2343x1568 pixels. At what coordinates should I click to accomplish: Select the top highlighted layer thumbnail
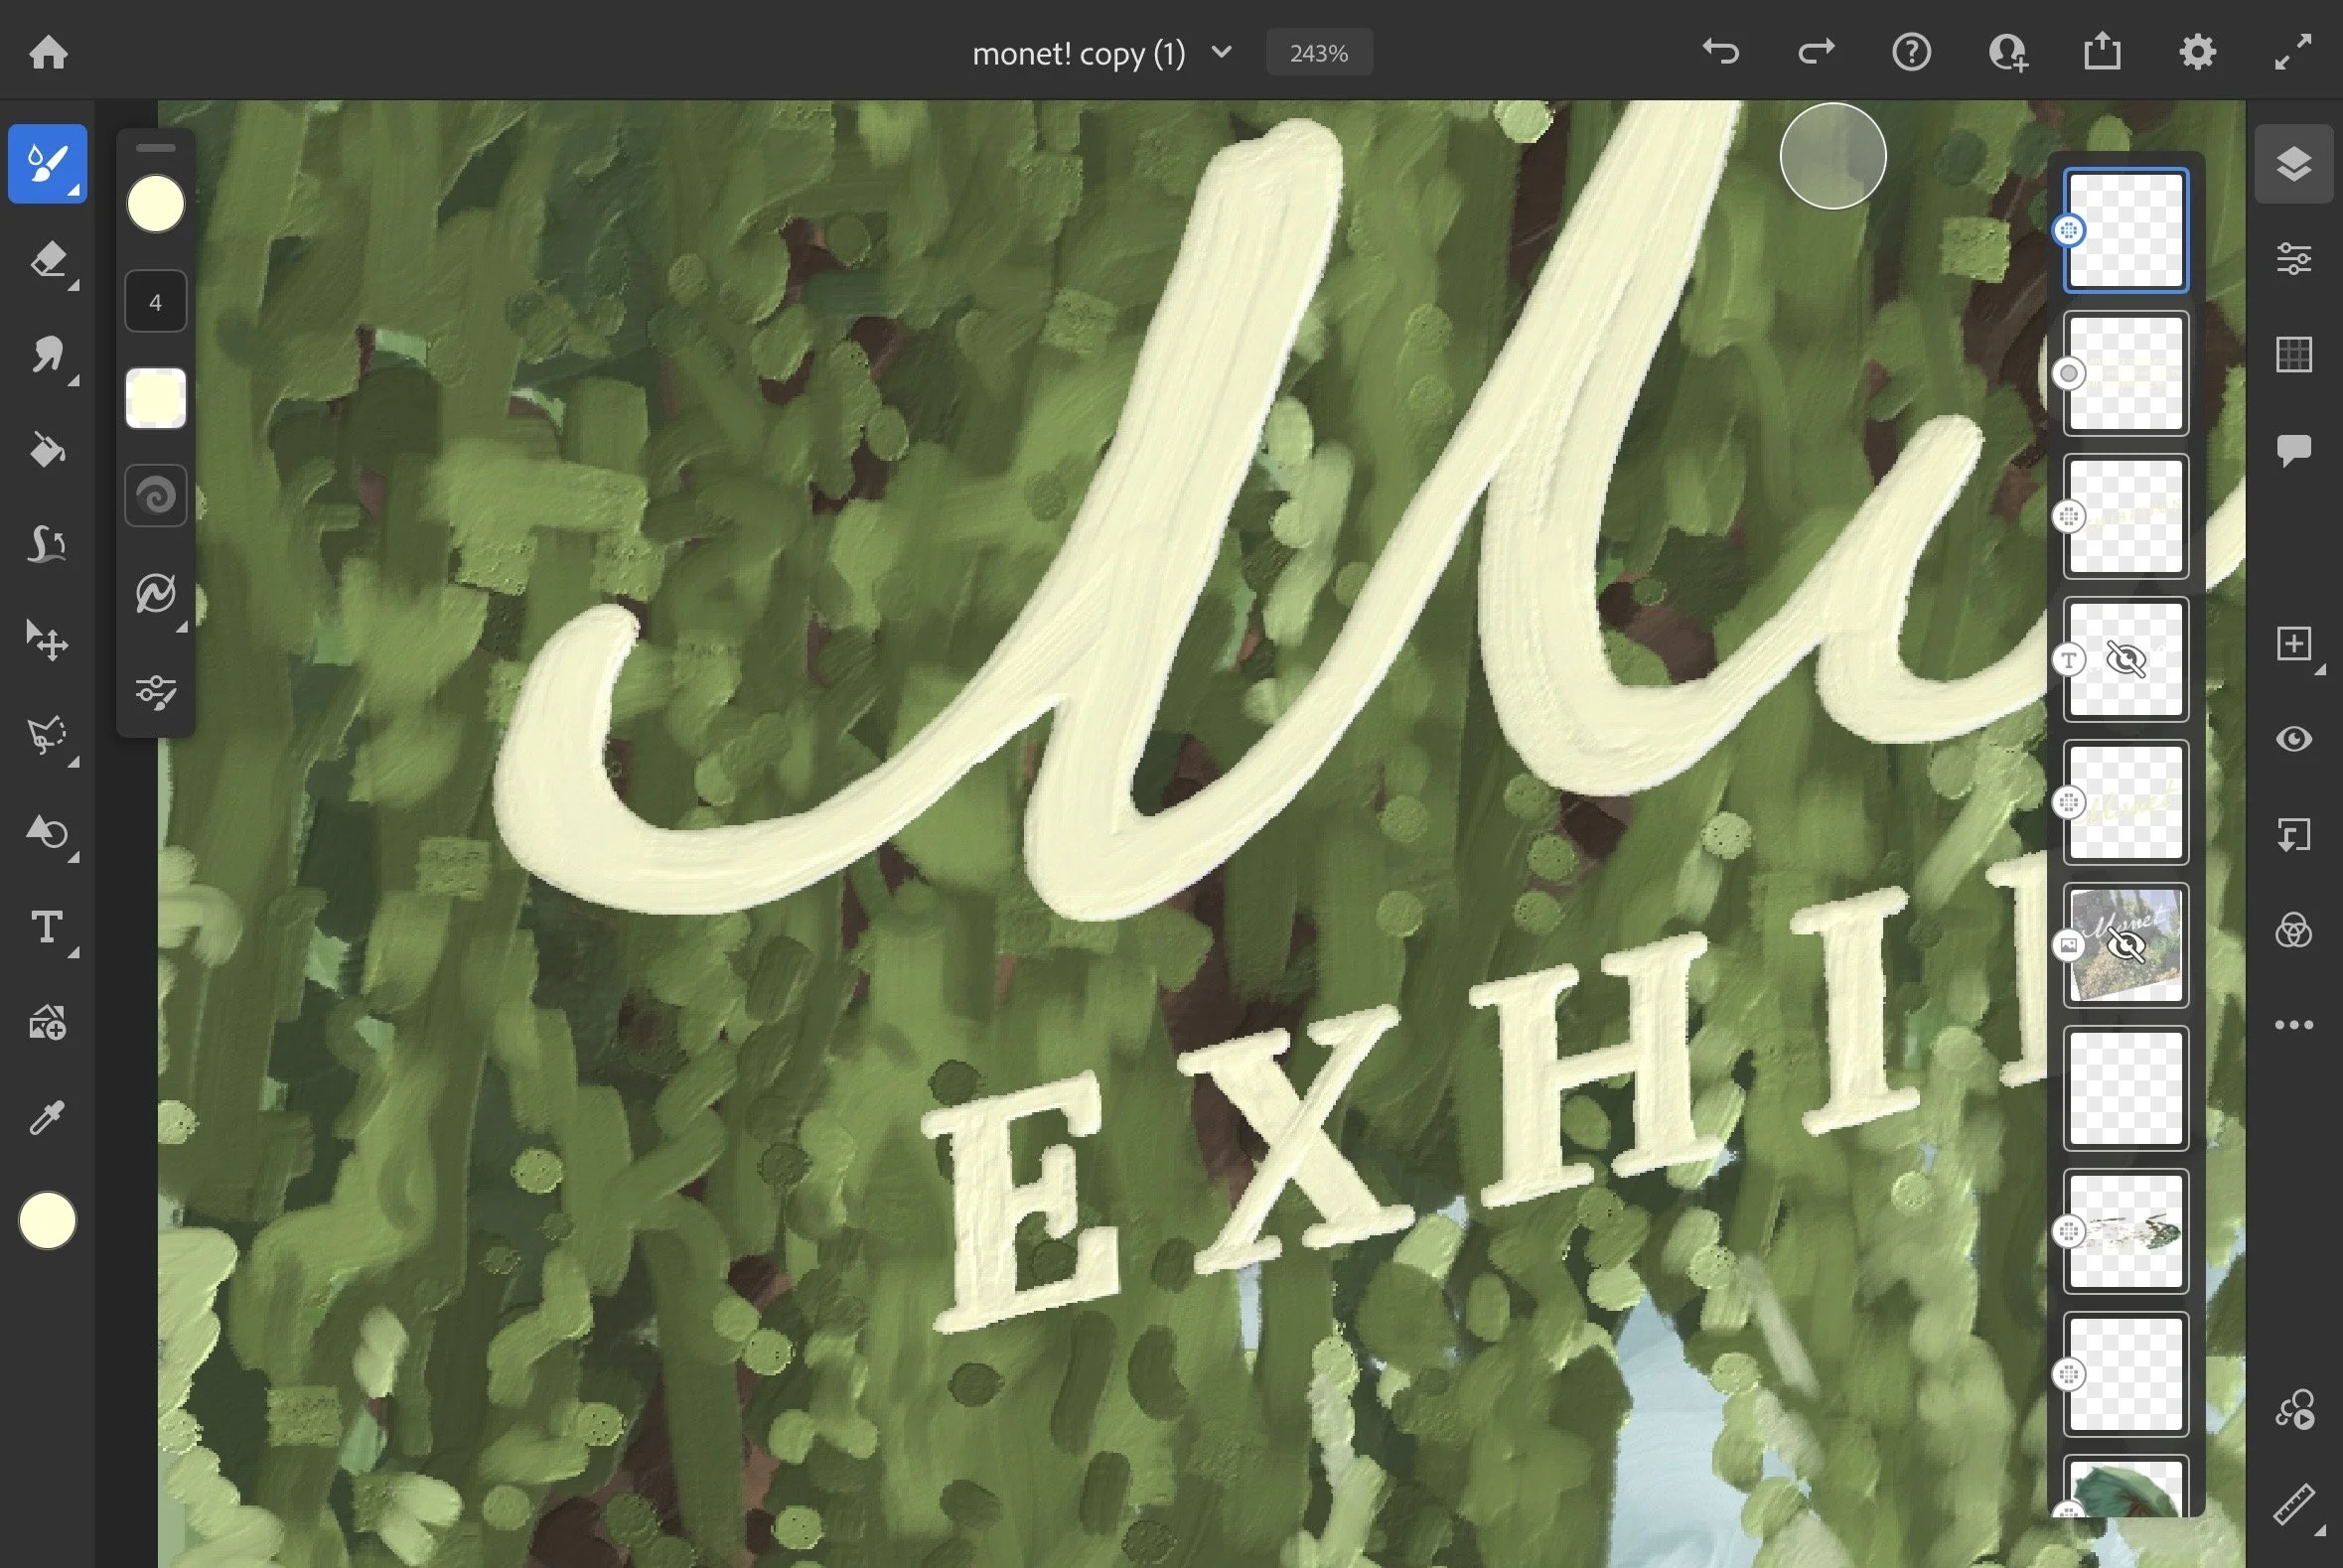2126,231
